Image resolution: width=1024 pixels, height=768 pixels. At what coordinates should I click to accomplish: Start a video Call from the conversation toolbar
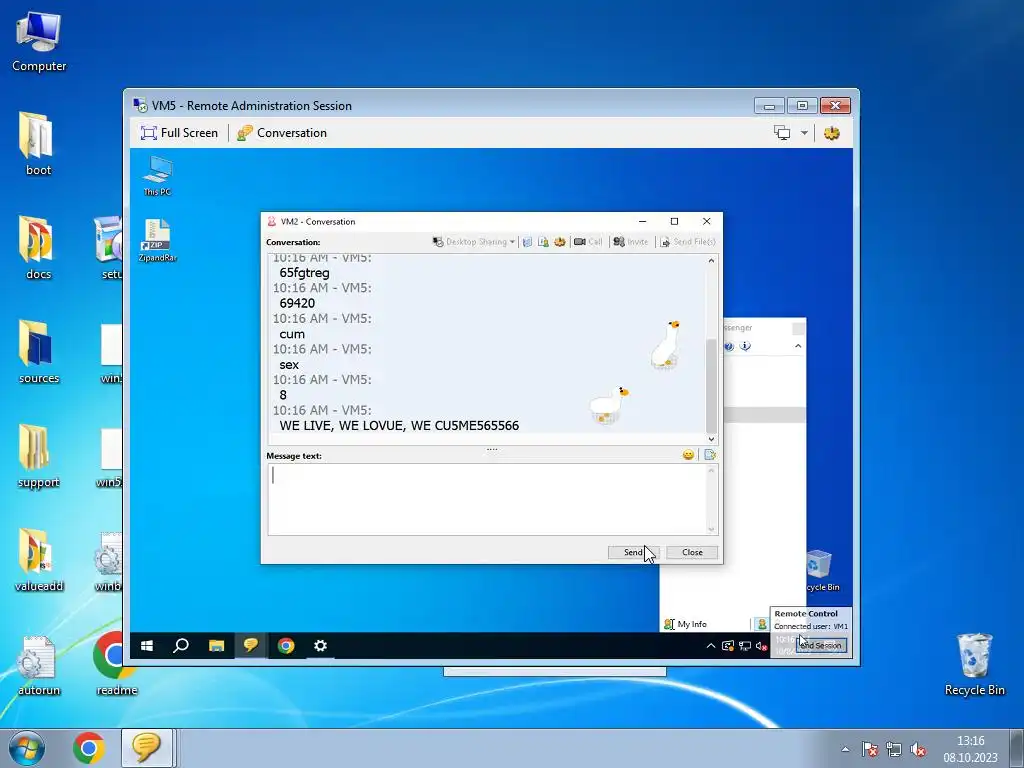(588, 242)
